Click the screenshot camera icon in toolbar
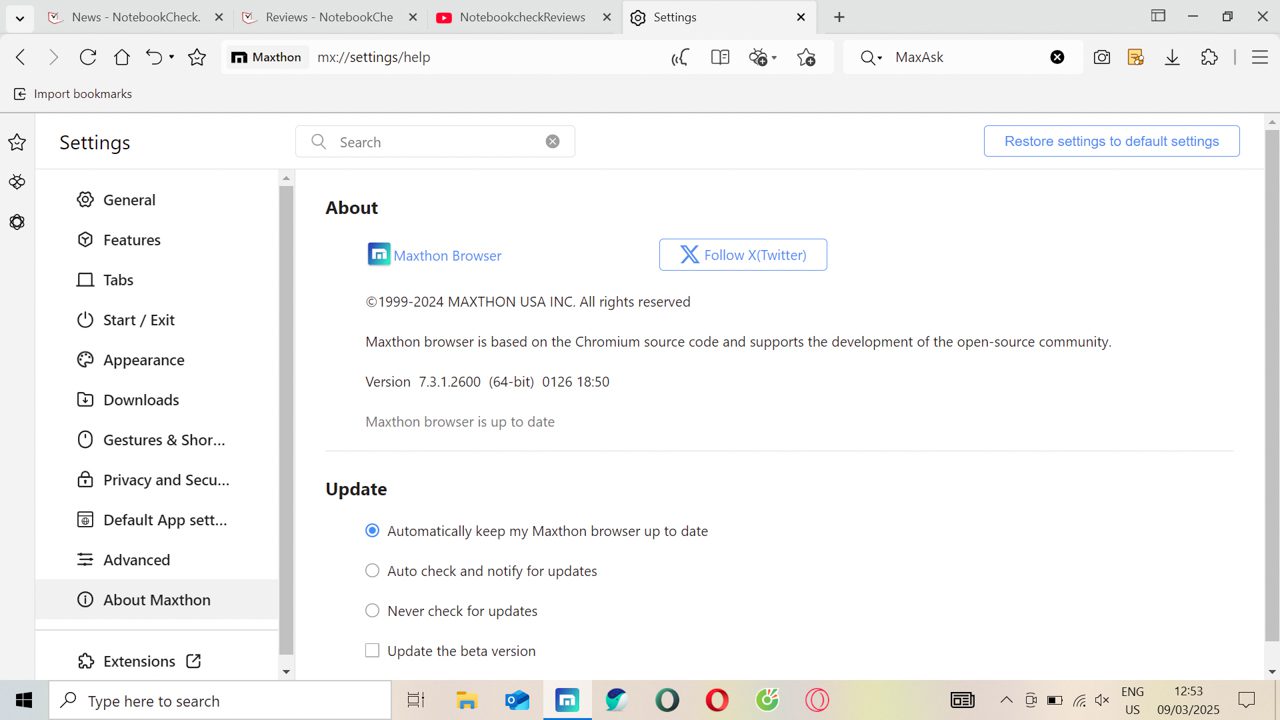Image resolution: width=1280 pixels, height=720 pixels. click(1101, 57)
